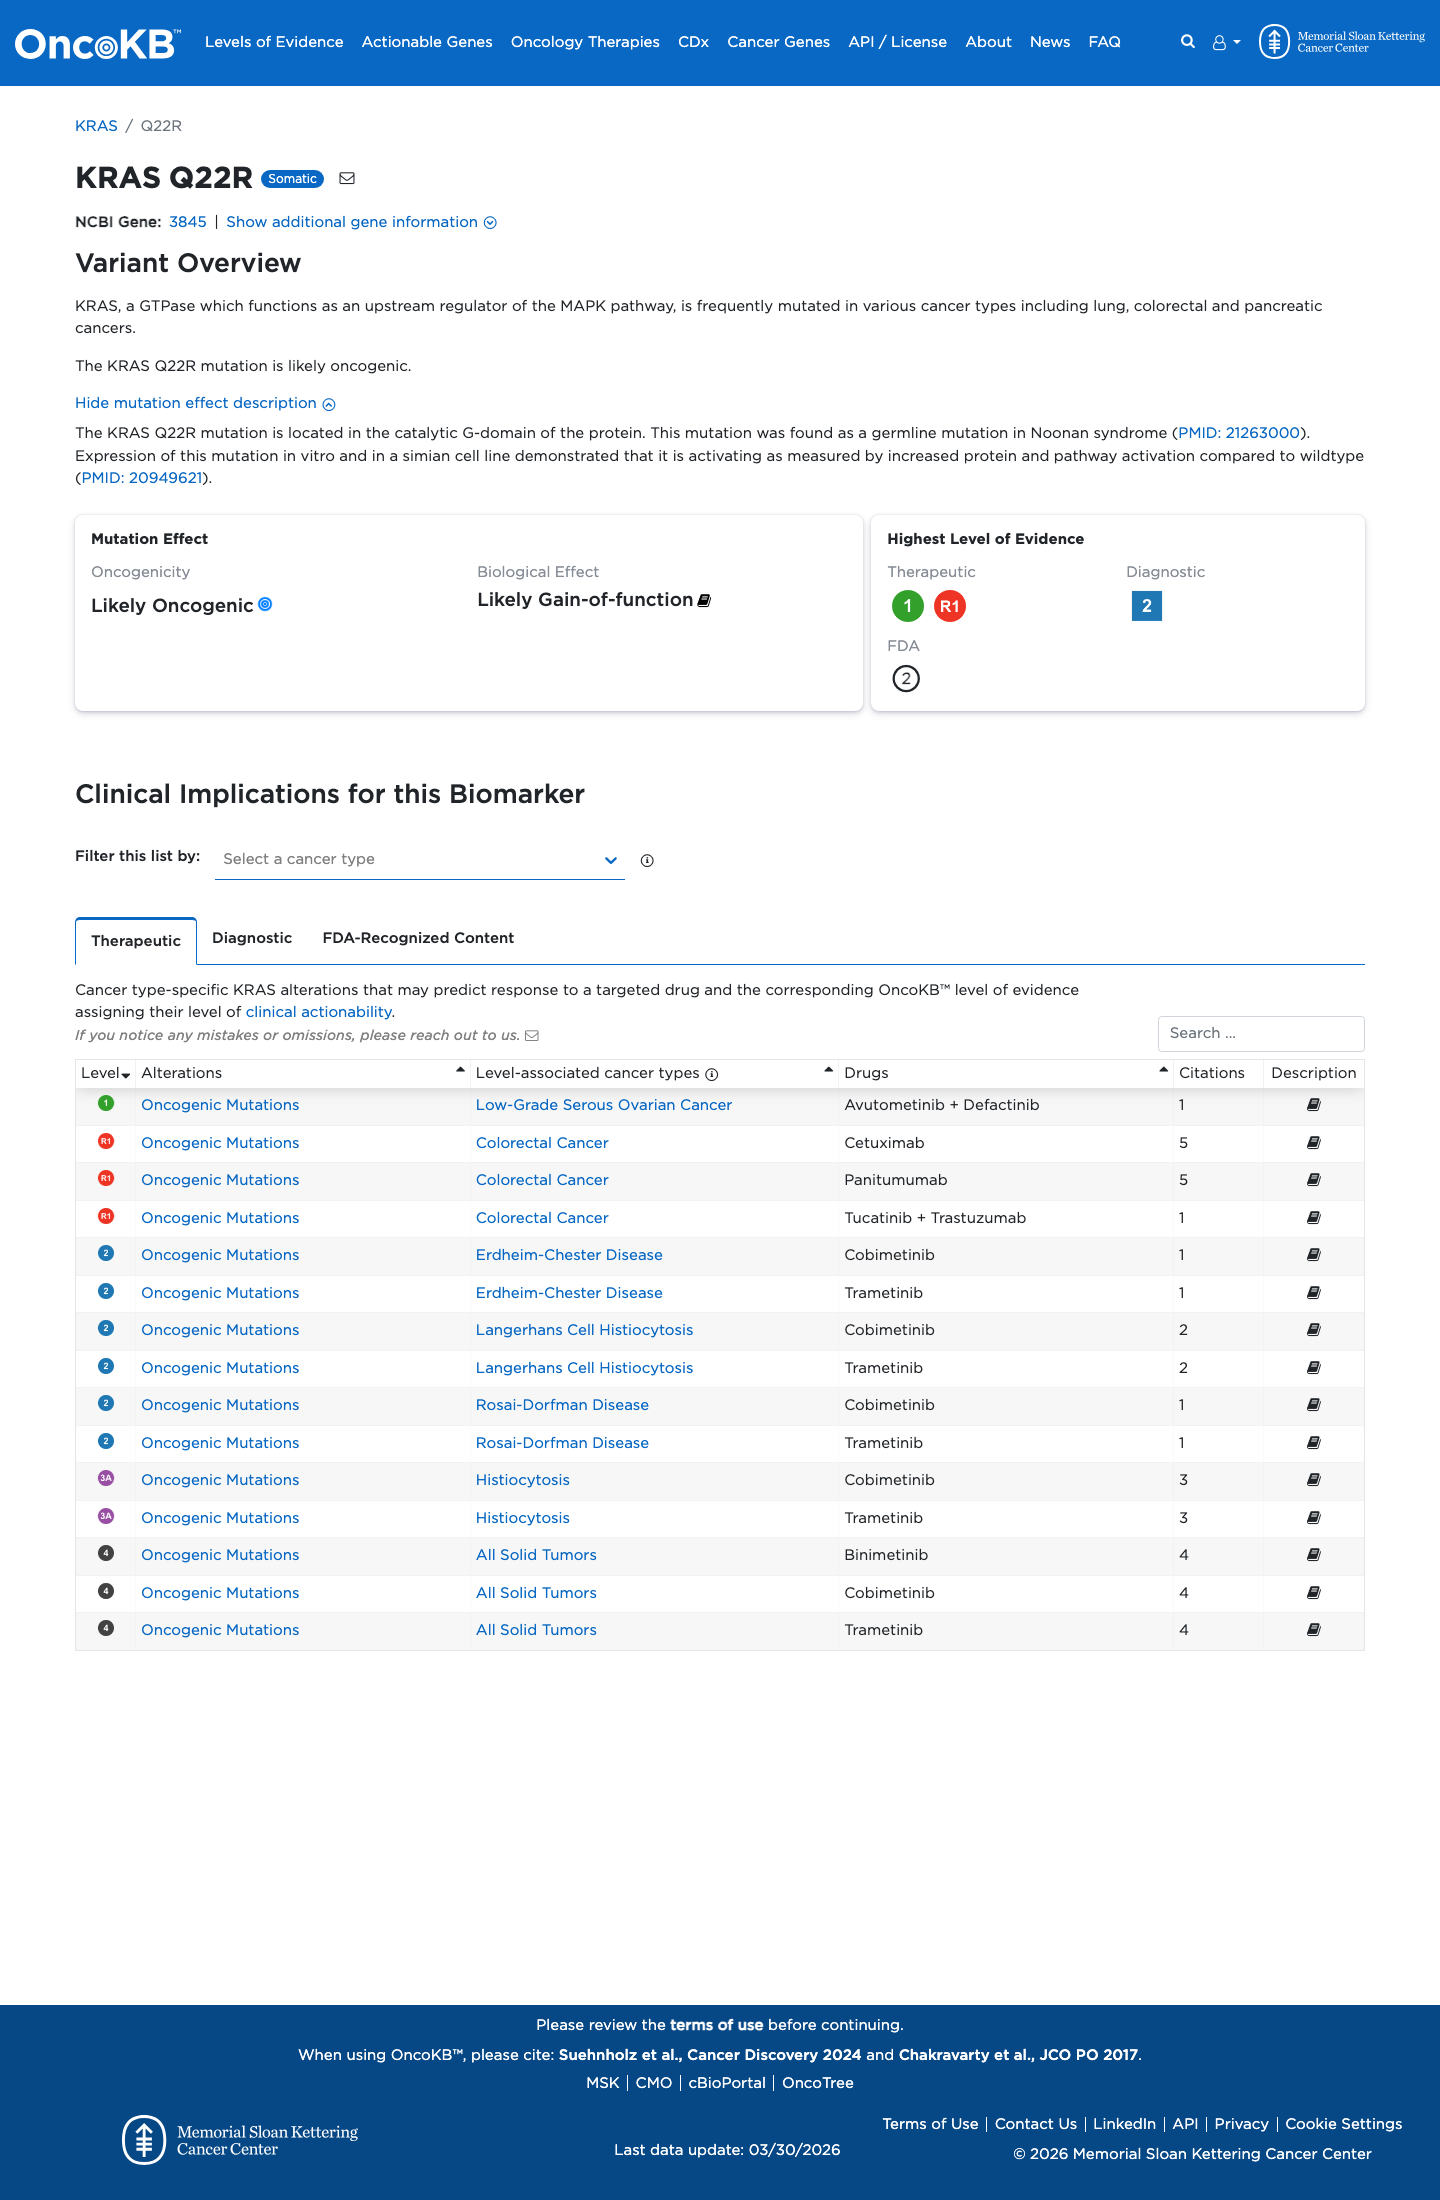Viewport: 1440px width, 2200px height.
Task: Open Privacy link in footer
Action: [x=1241, y=2124]
